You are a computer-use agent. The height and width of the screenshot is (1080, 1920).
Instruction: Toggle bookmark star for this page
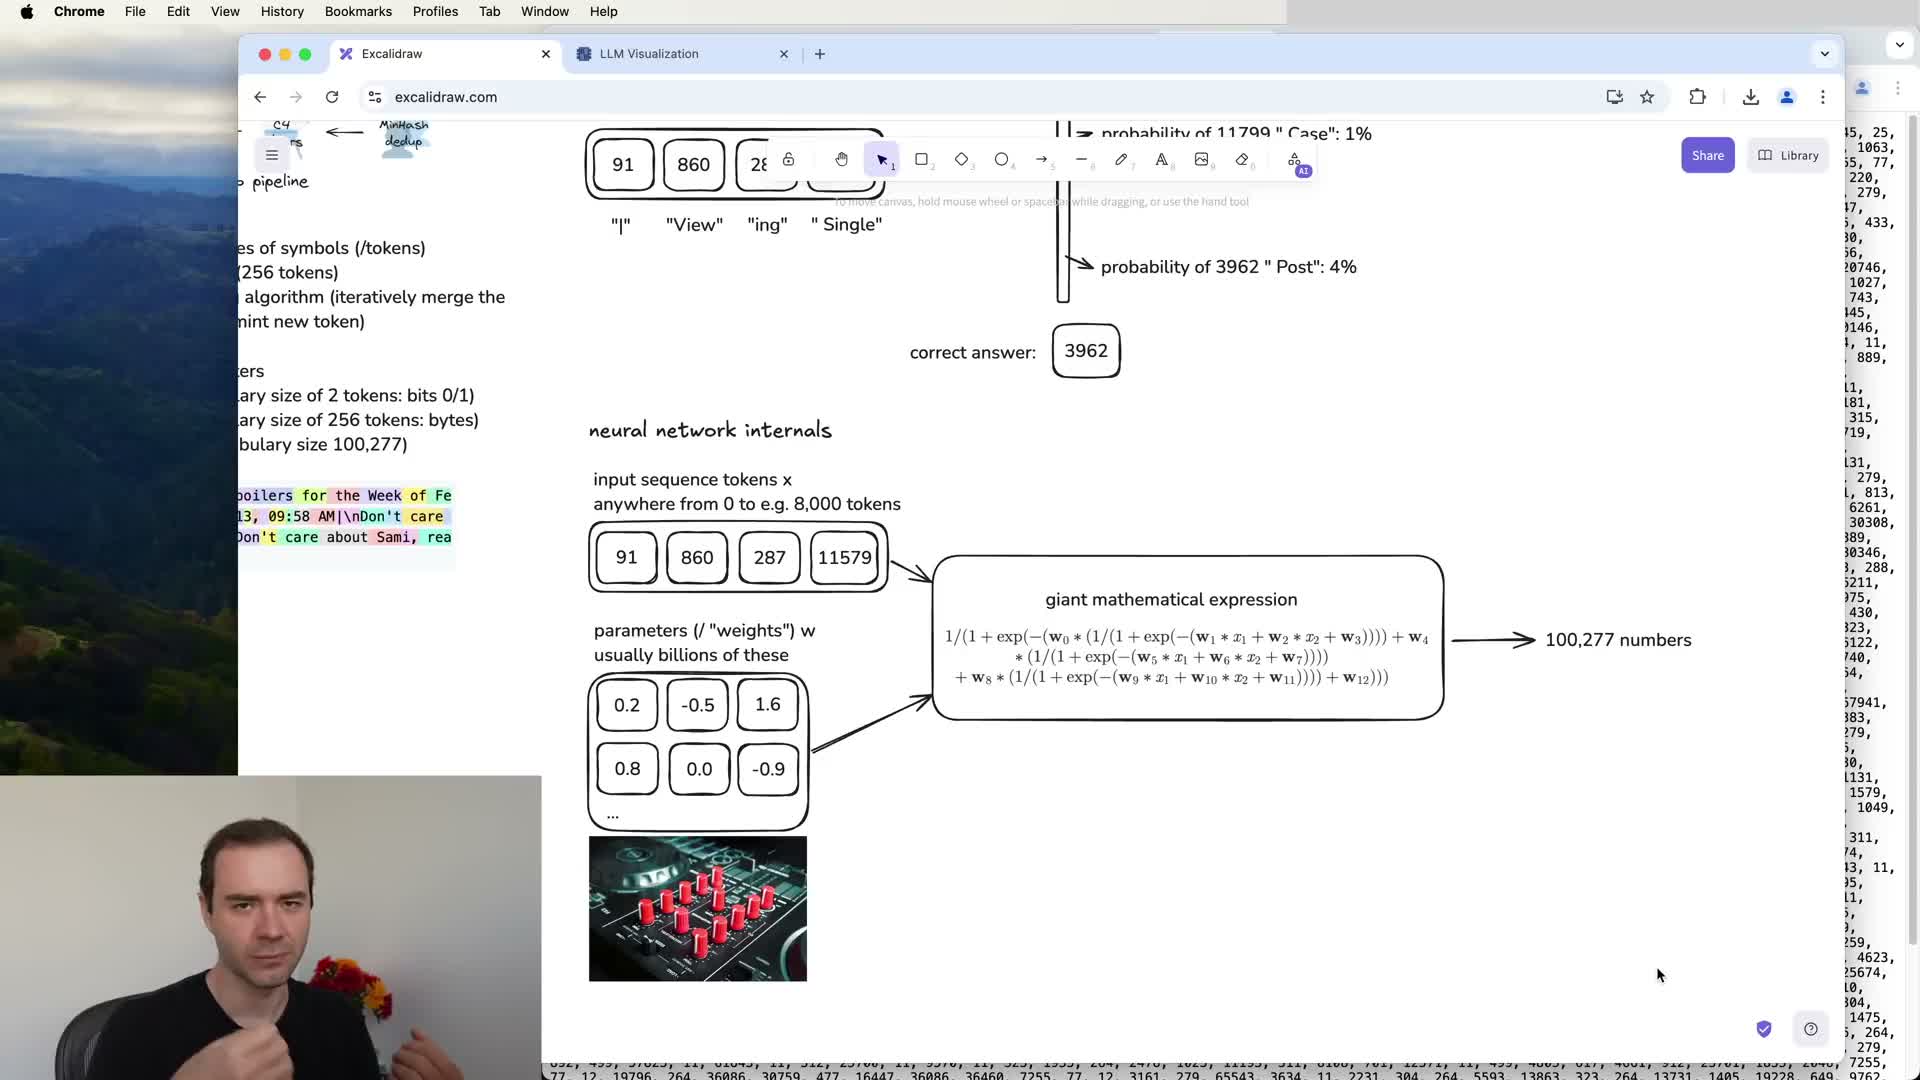pos(1647,97)
